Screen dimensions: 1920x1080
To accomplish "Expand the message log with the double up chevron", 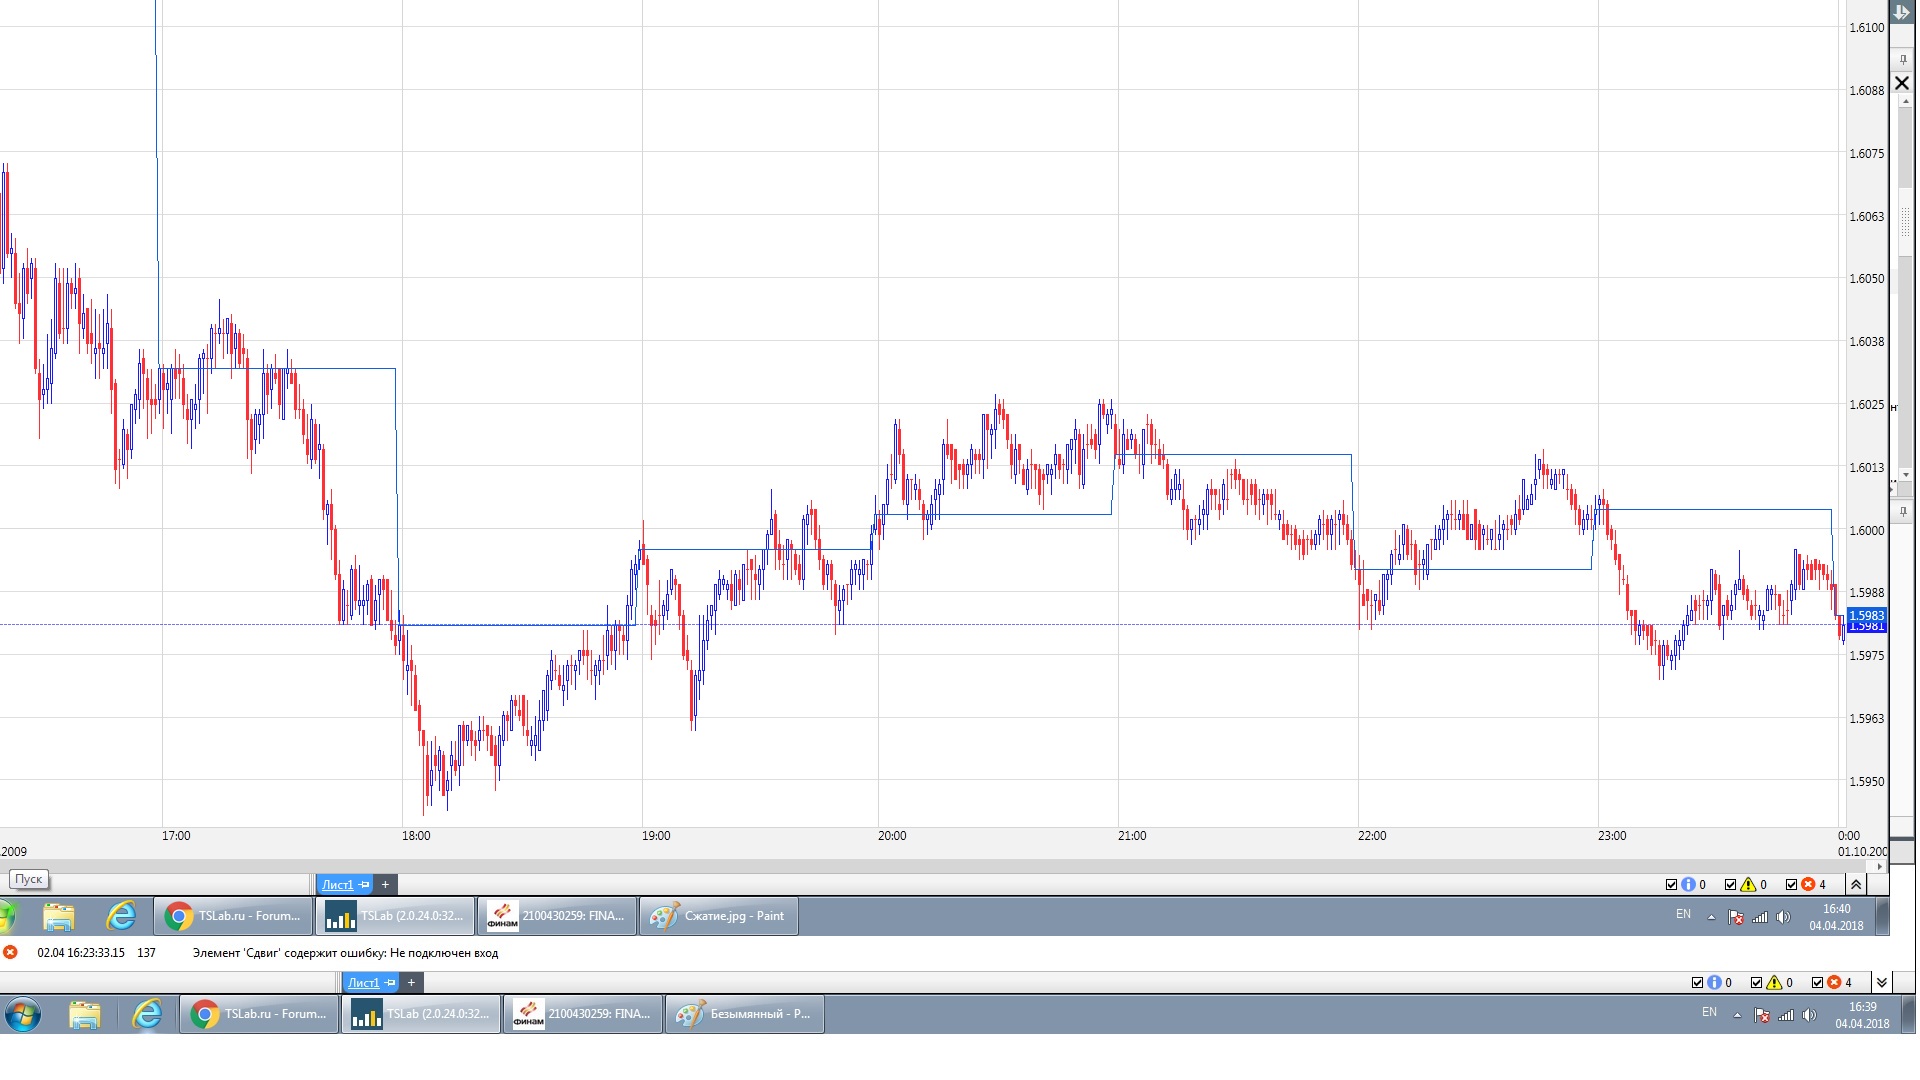I will click(1856, 884).
